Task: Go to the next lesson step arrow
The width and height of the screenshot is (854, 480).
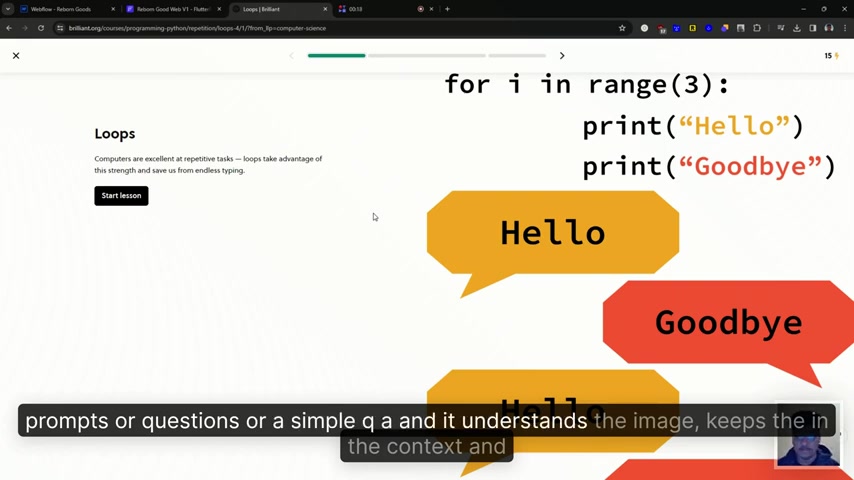Action: point(562,56)
